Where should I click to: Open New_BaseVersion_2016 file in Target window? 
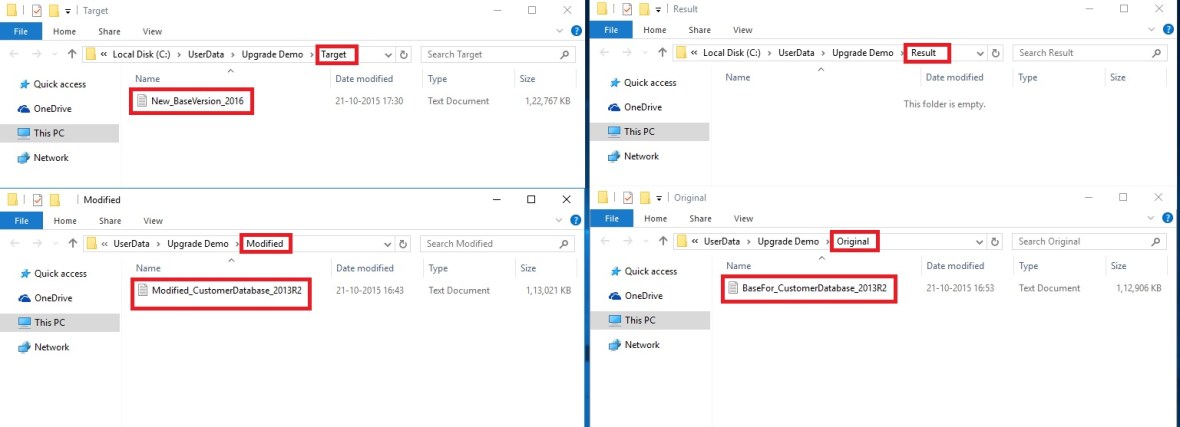196,101
